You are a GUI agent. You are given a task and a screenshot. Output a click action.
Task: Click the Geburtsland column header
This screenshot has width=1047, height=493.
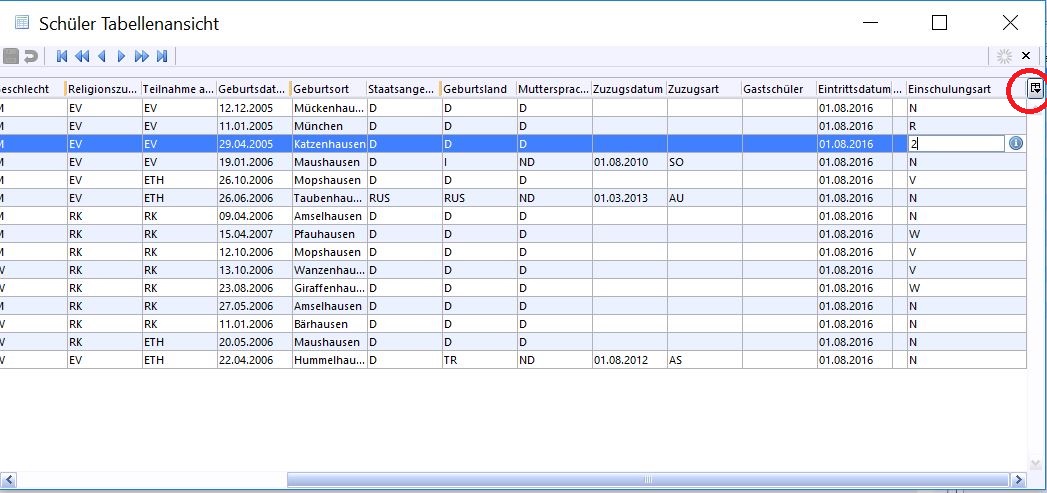pyautogui.click(x=479, y=89)
